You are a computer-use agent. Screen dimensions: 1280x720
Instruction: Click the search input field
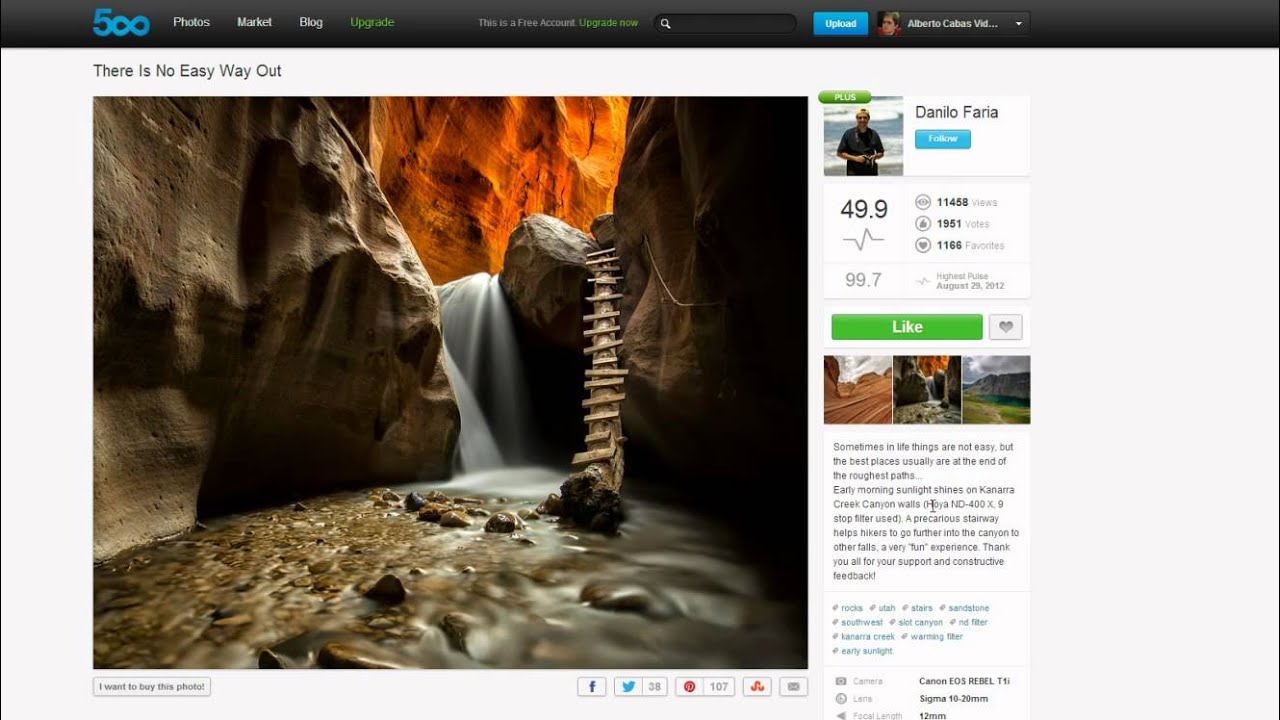(x=725, y=23)
